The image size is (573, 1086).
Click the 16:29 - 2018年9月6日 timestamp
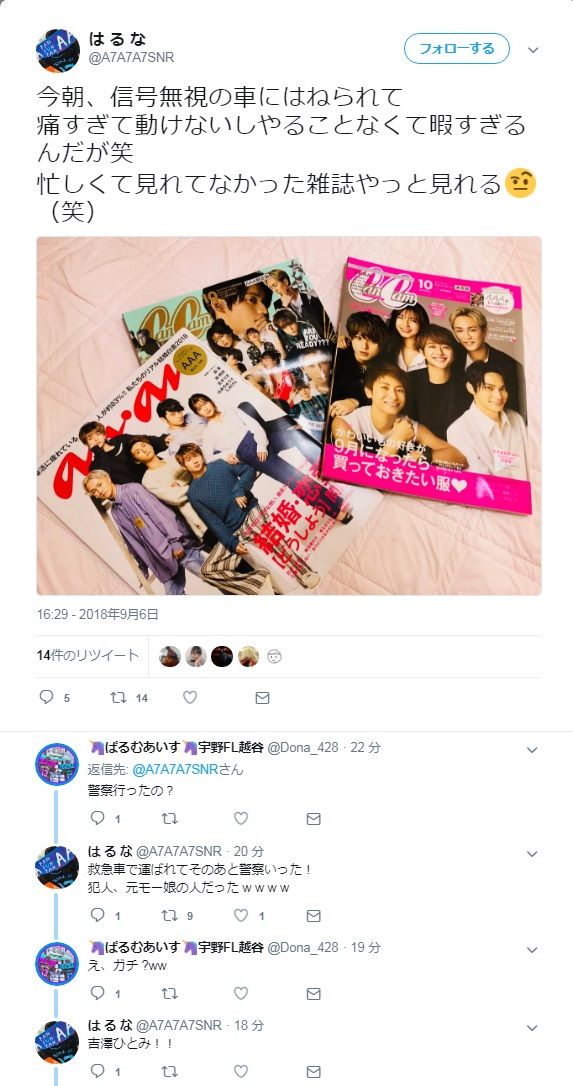click(x=98, y=614)
